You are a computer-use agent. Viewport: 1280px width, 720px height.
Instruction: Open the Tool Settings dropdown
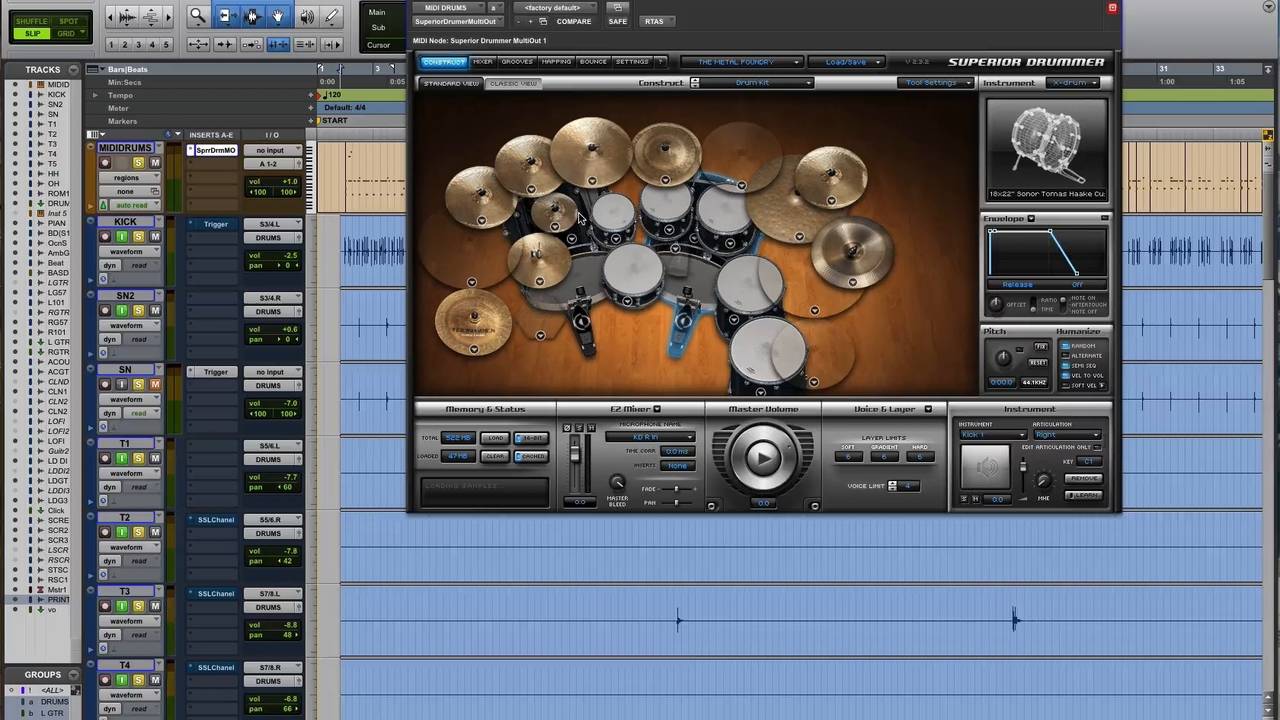pos(935,83)
